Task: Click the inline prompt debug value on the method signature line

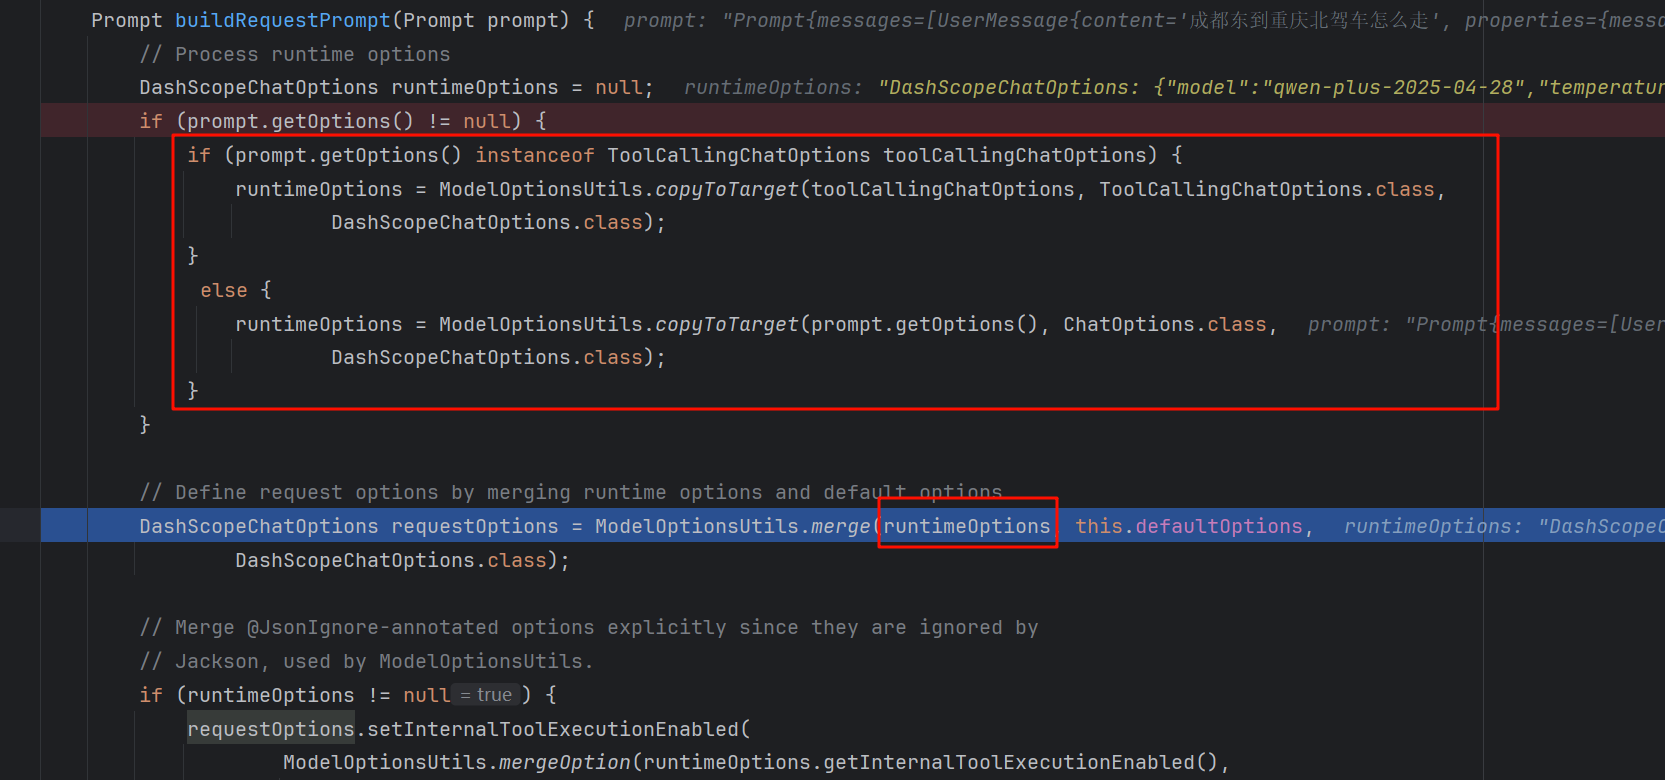Action: coord(1143,20)
